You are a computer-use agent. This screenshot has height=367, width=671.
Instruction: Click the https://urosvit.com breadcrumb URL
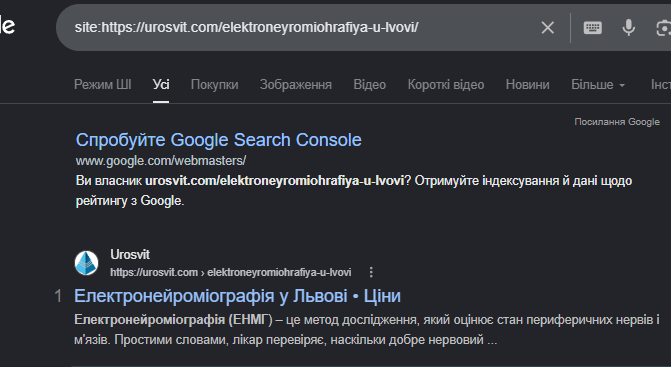point(231,272)
